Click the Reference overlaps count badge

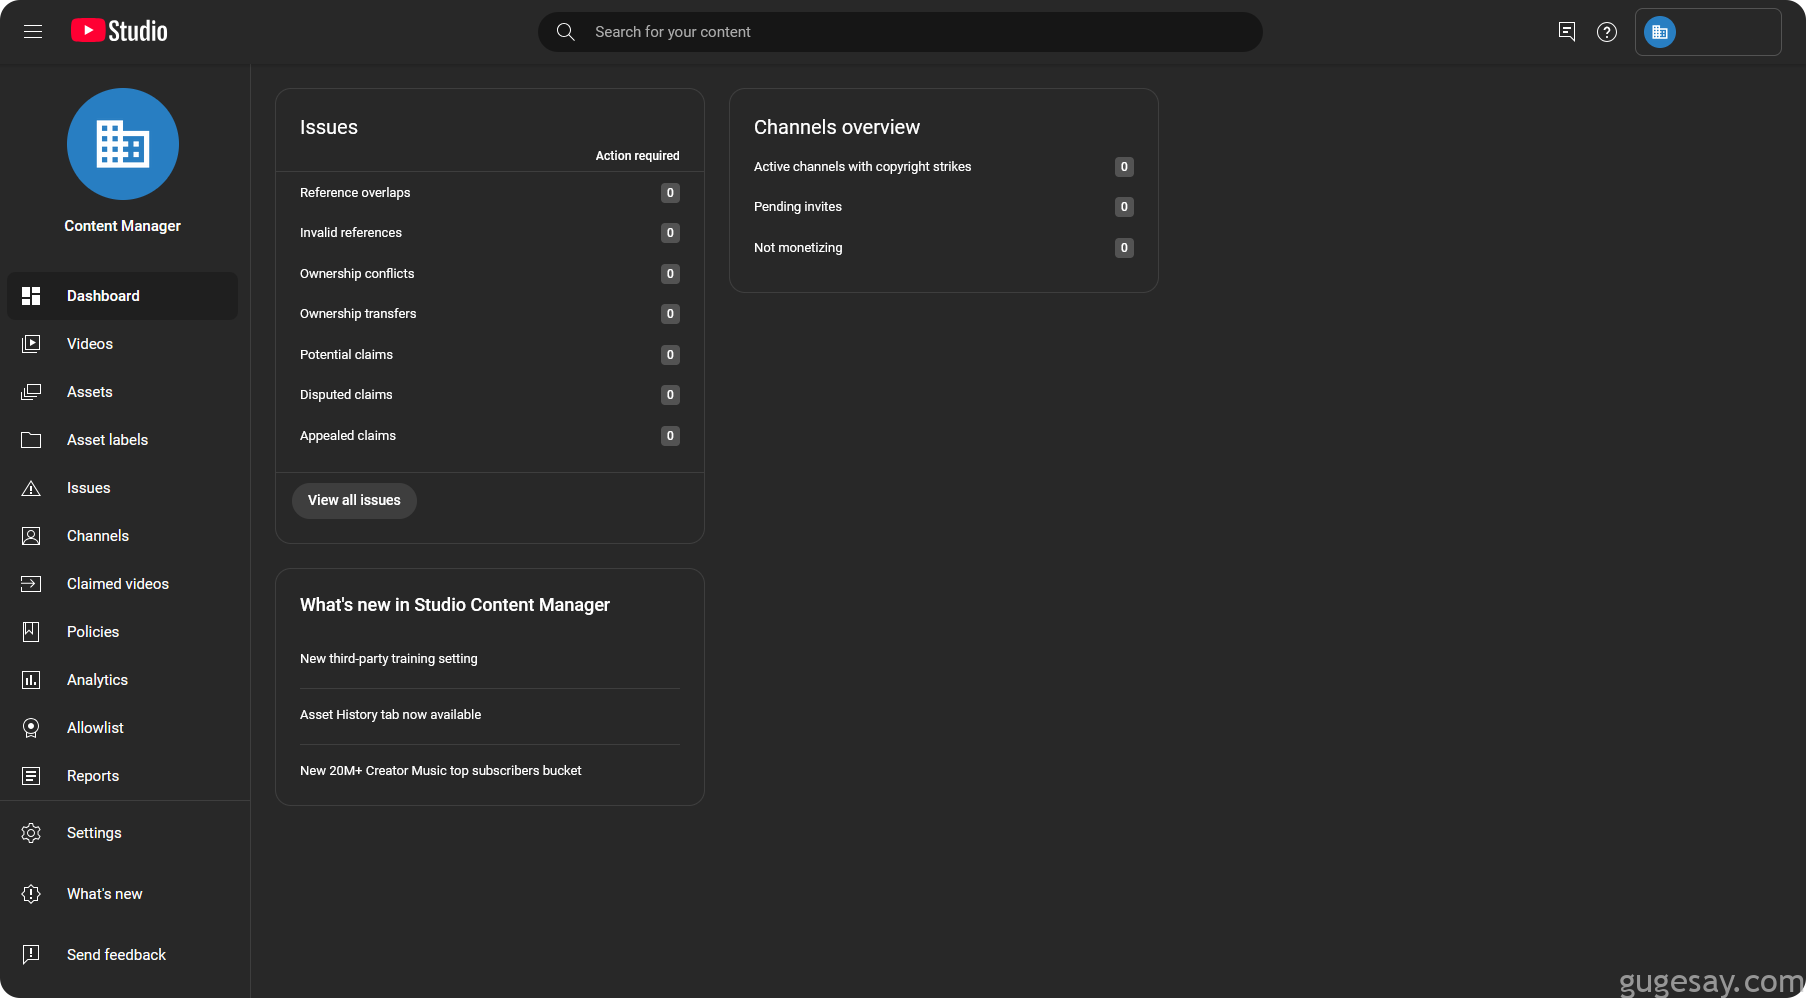[670, 193]
